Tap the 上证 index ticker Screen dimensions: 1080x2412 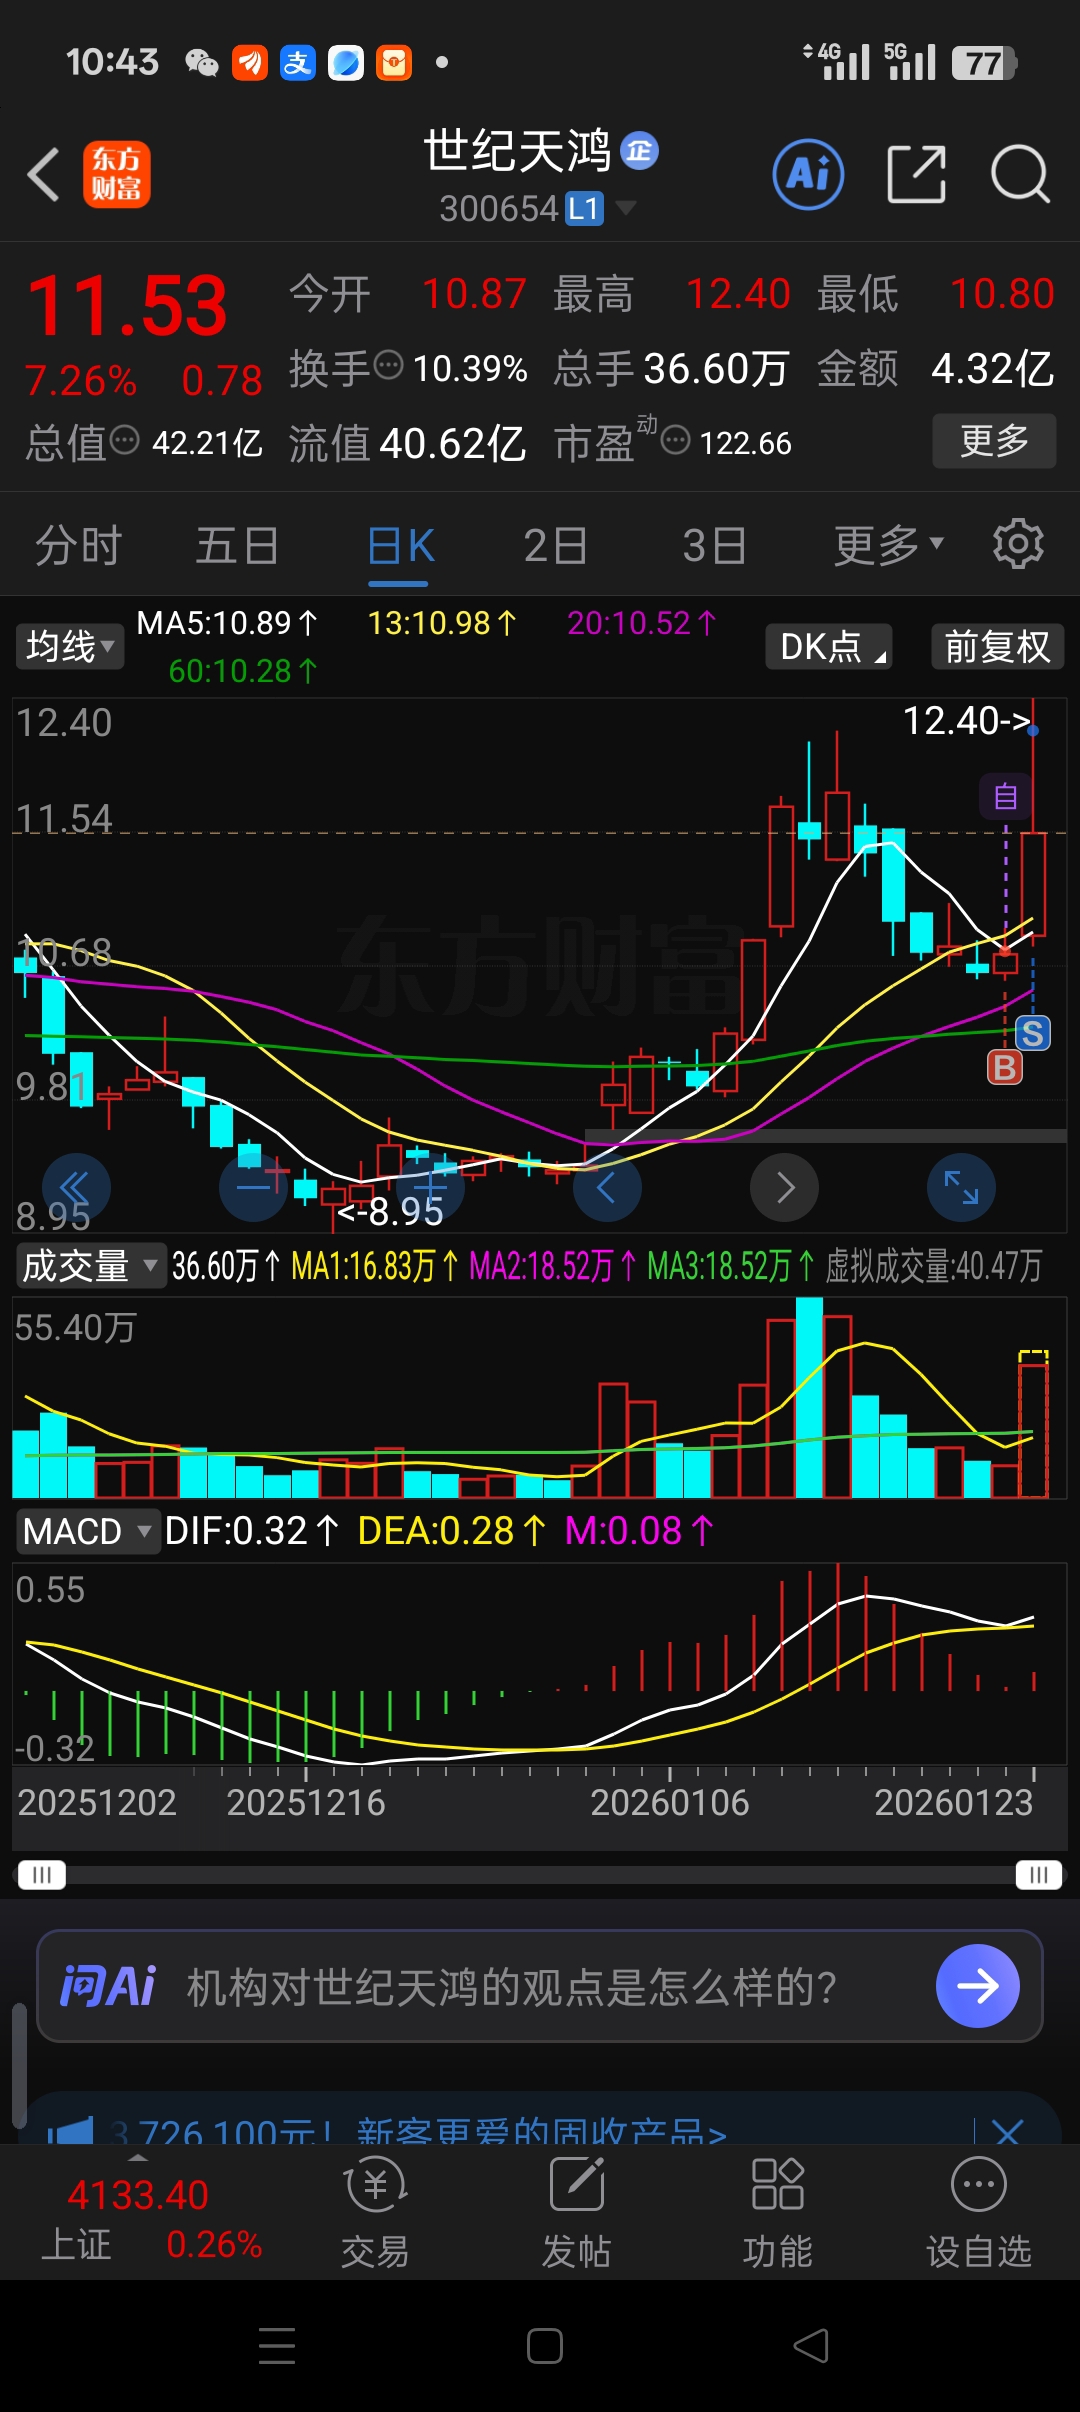pyautogui.click(x=152, y=2219)
